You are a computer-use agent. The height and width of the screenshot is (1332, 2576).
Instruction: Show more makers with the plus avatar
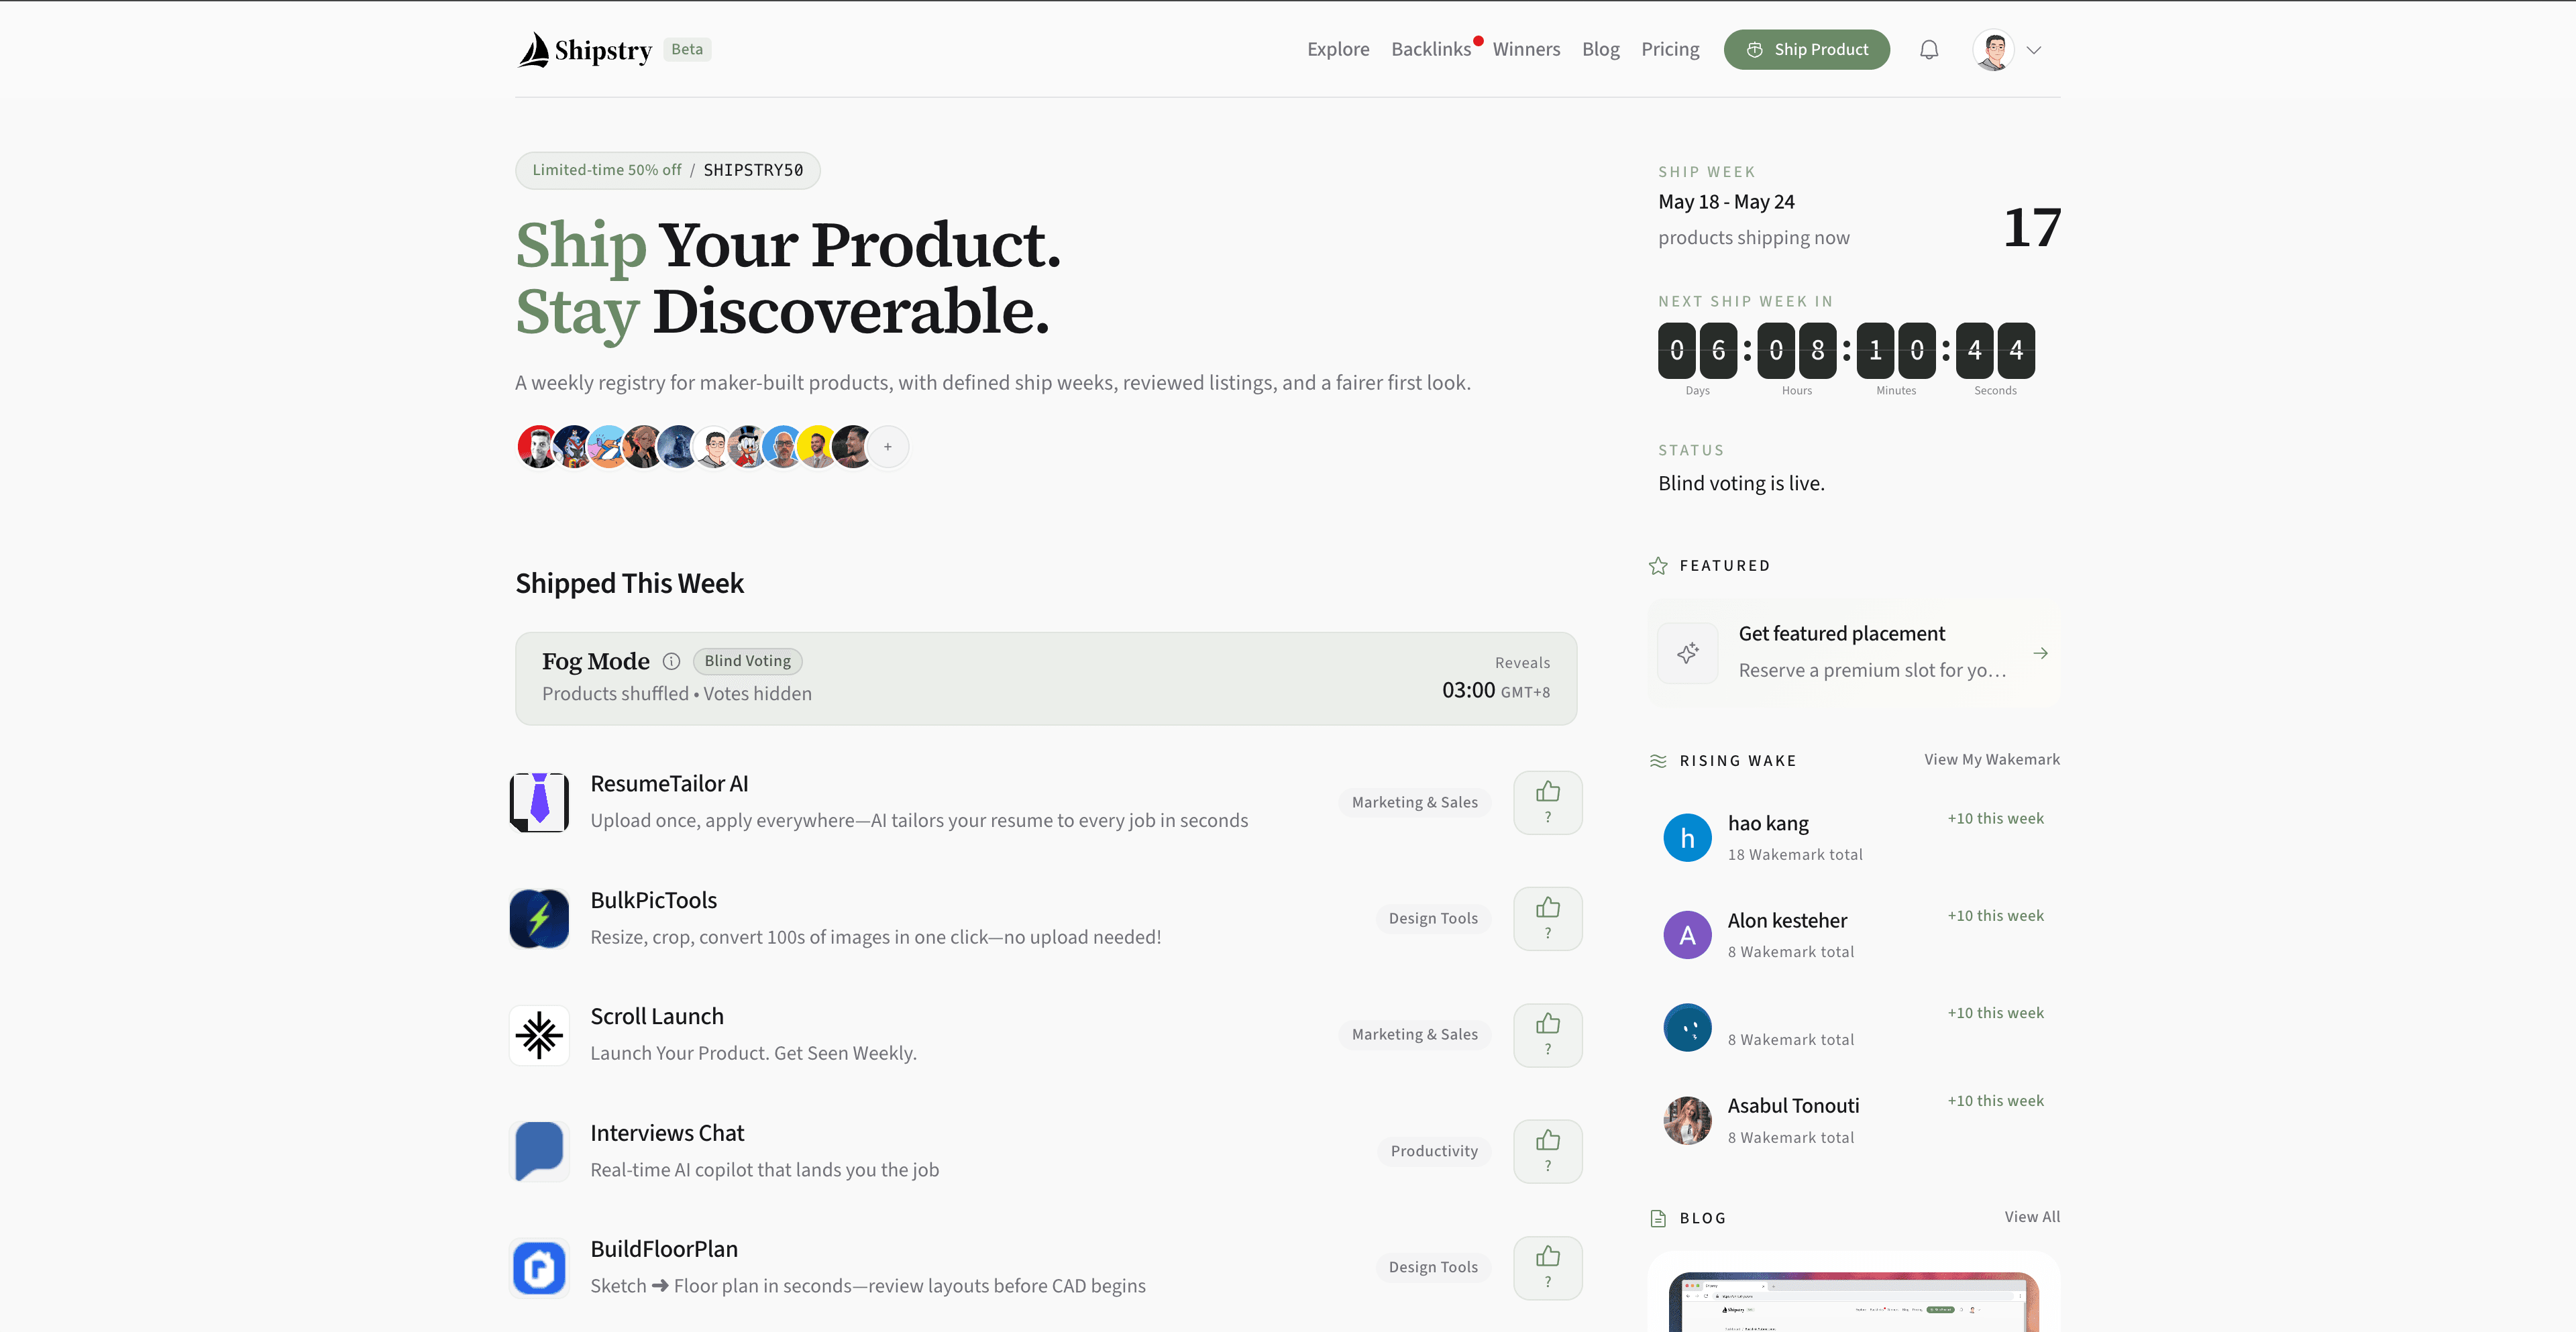[x=888, y=447]
